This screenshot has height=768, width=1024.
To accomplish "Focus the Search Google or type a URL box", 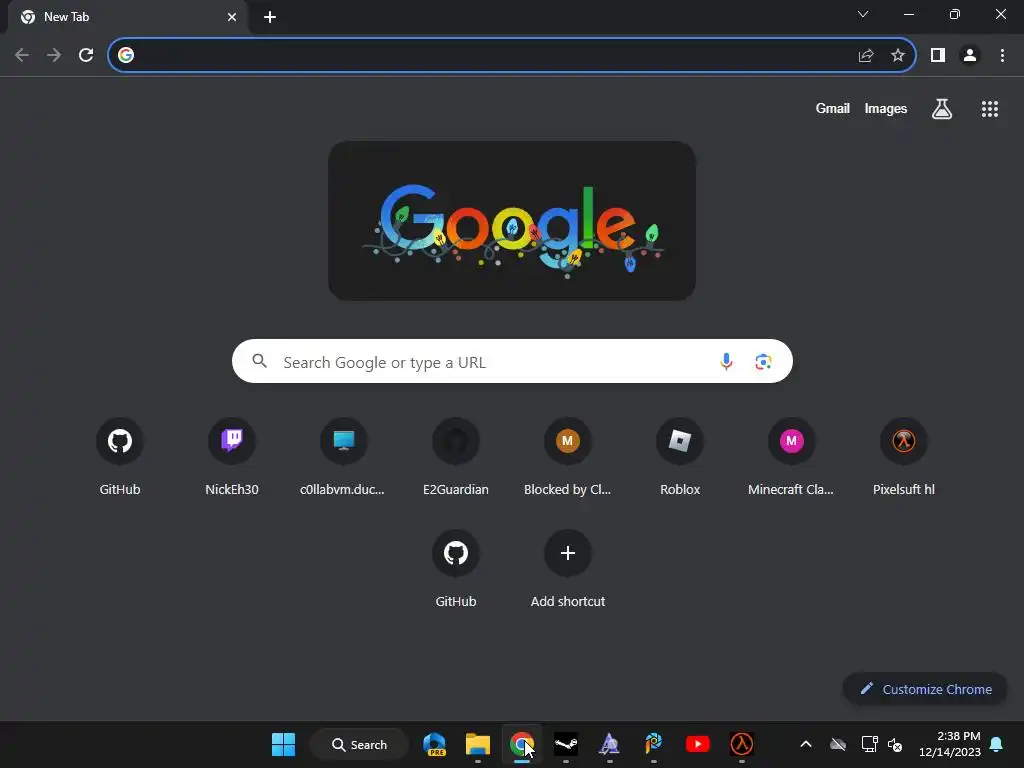I will click(512, 361).
